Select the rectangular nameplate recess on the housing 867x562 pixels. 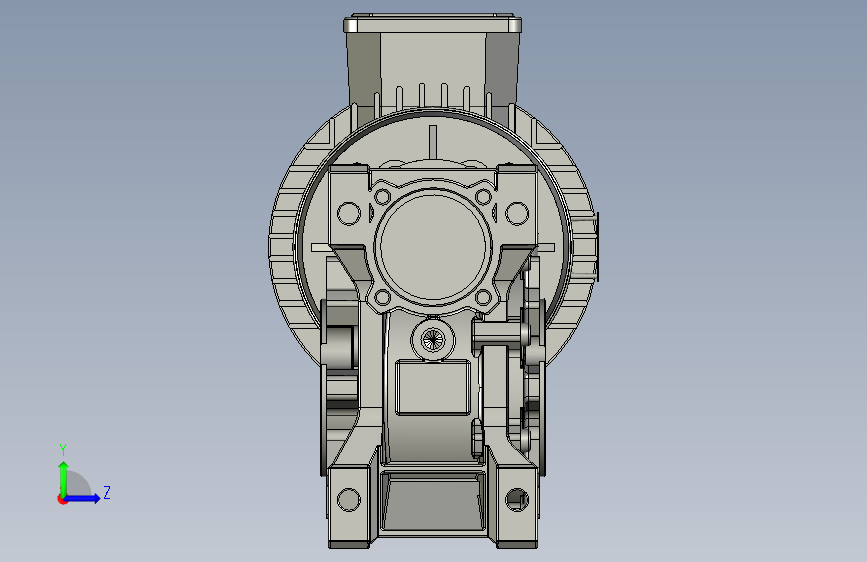pos(433,387)
